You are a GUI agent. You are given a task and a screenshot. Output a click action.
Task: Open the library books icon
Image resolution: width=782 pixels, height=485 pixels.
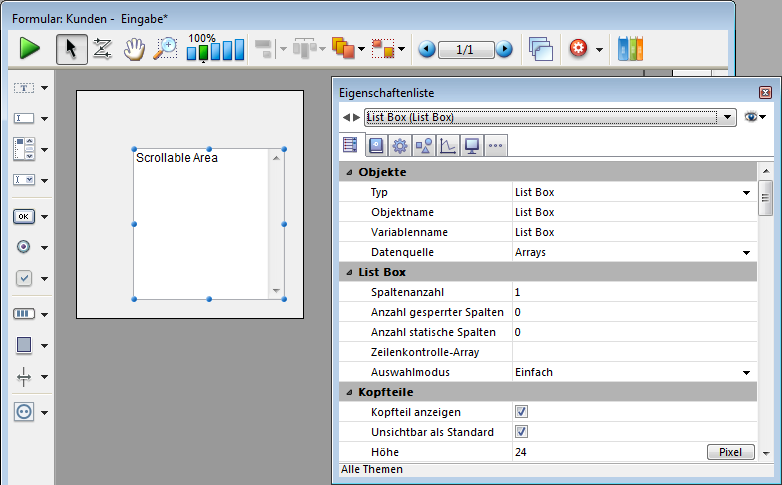tap(631, 48)
